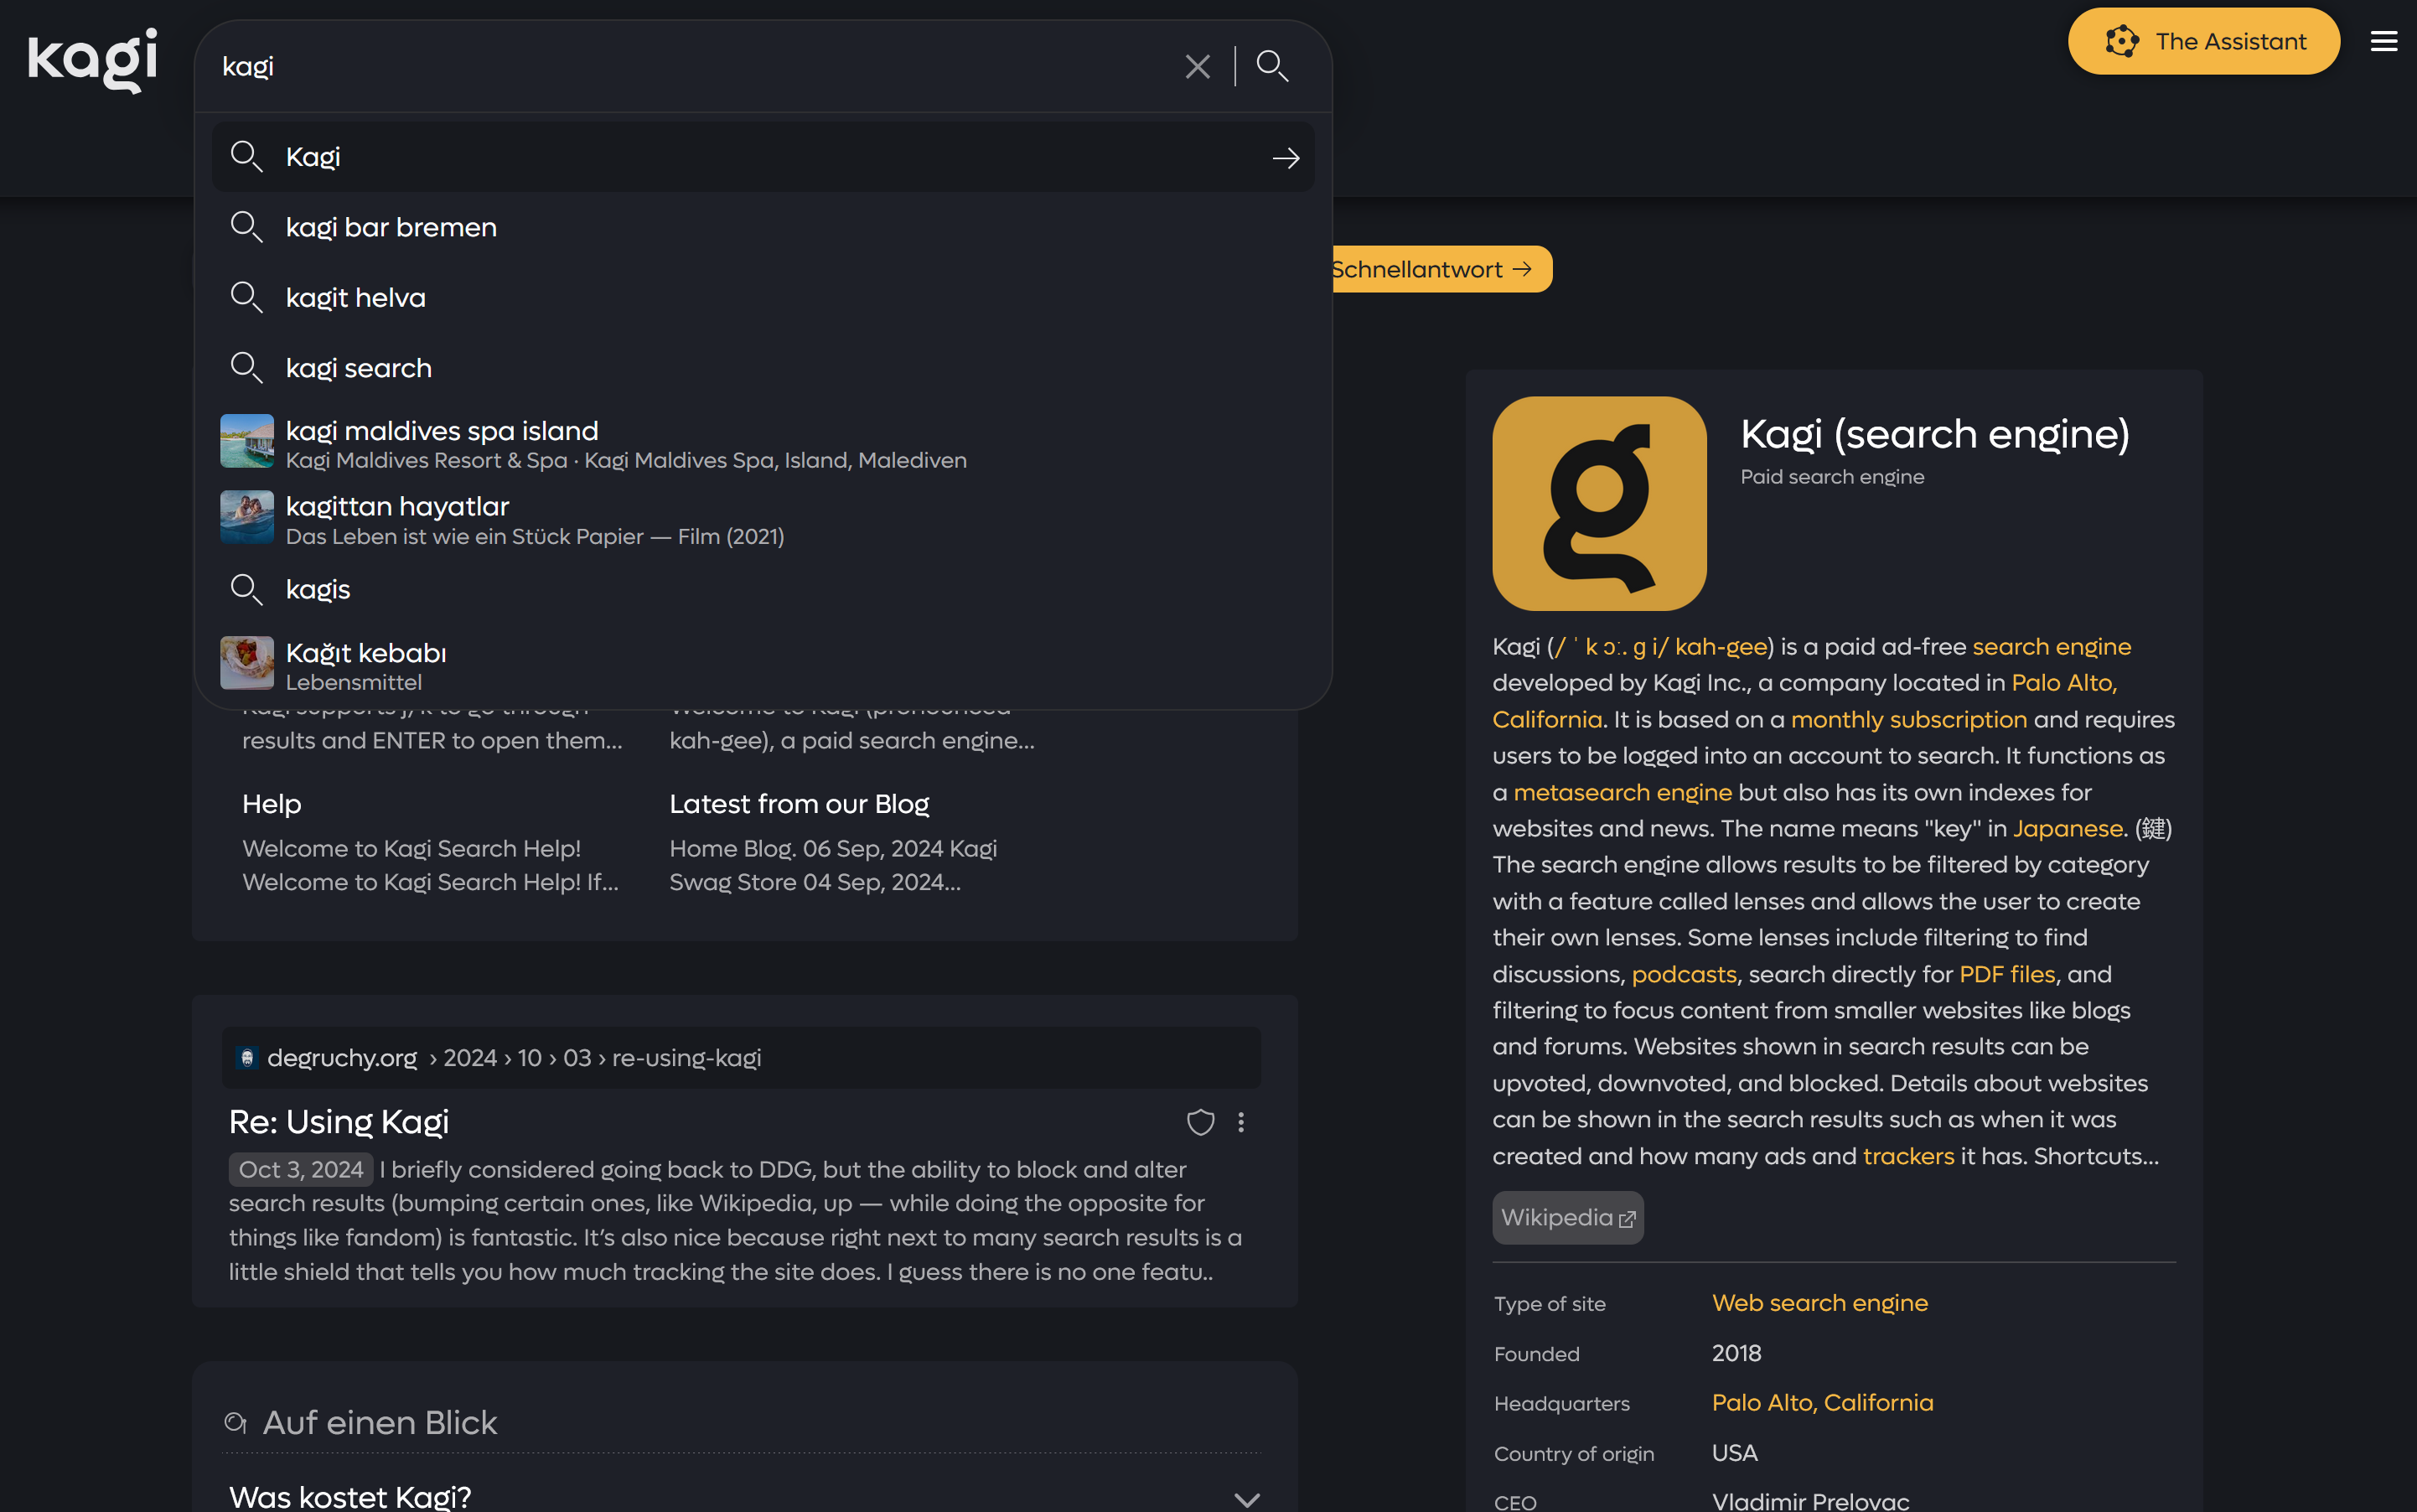Click magnifier icon beside "kagi search"
The width and height of the screenshot is (2417, 1512).
pyautogui.click(x=246, y=368)
